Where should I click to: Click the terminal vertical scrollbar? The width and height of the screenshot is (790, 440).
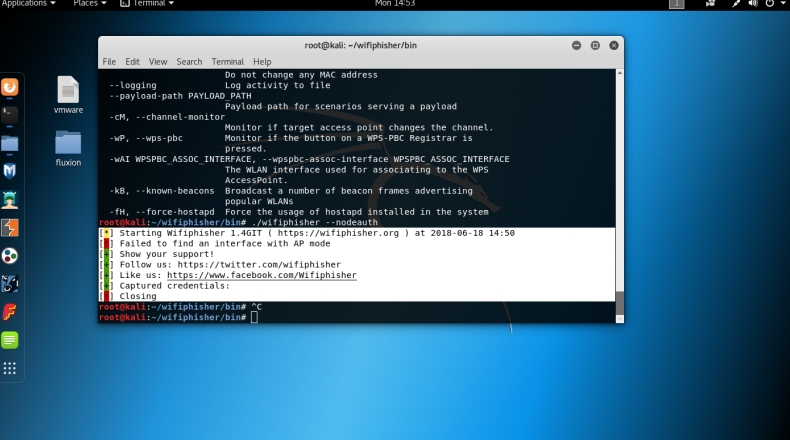[x=618, y=300]
